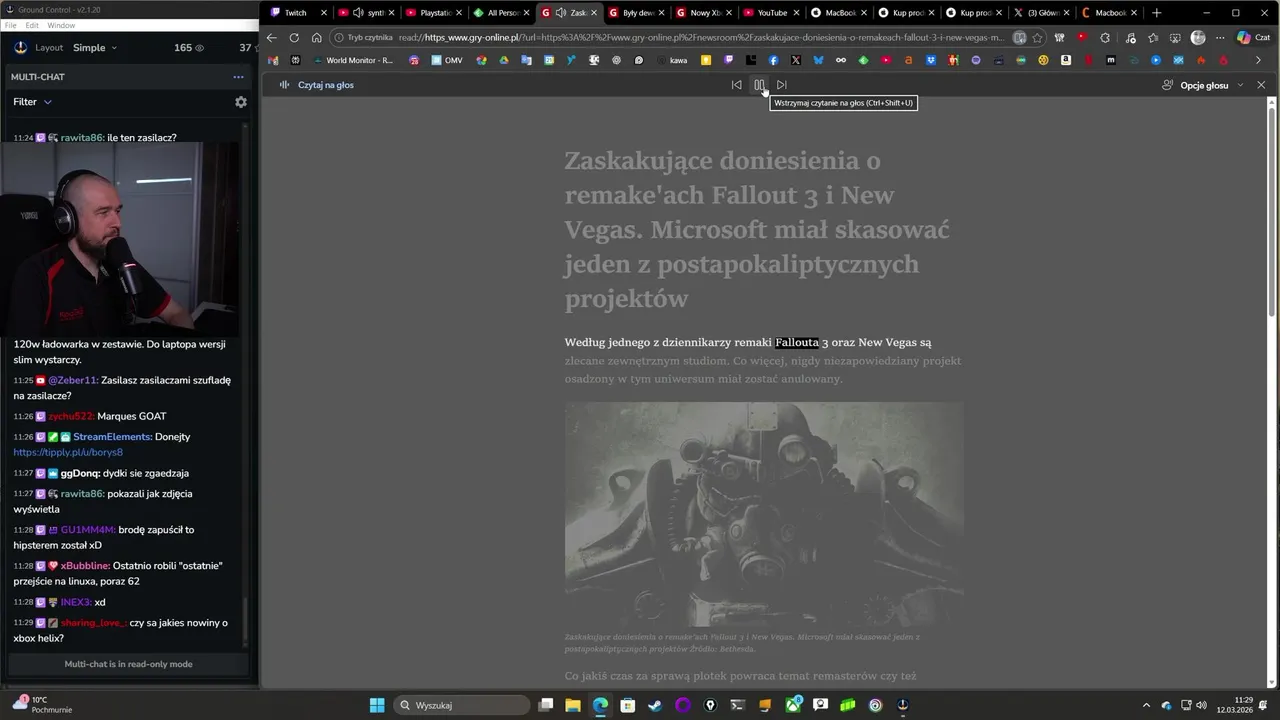Viewport: 1280px width, 720px height.
Task: Reload the current page
Action: tap(294, 38)
